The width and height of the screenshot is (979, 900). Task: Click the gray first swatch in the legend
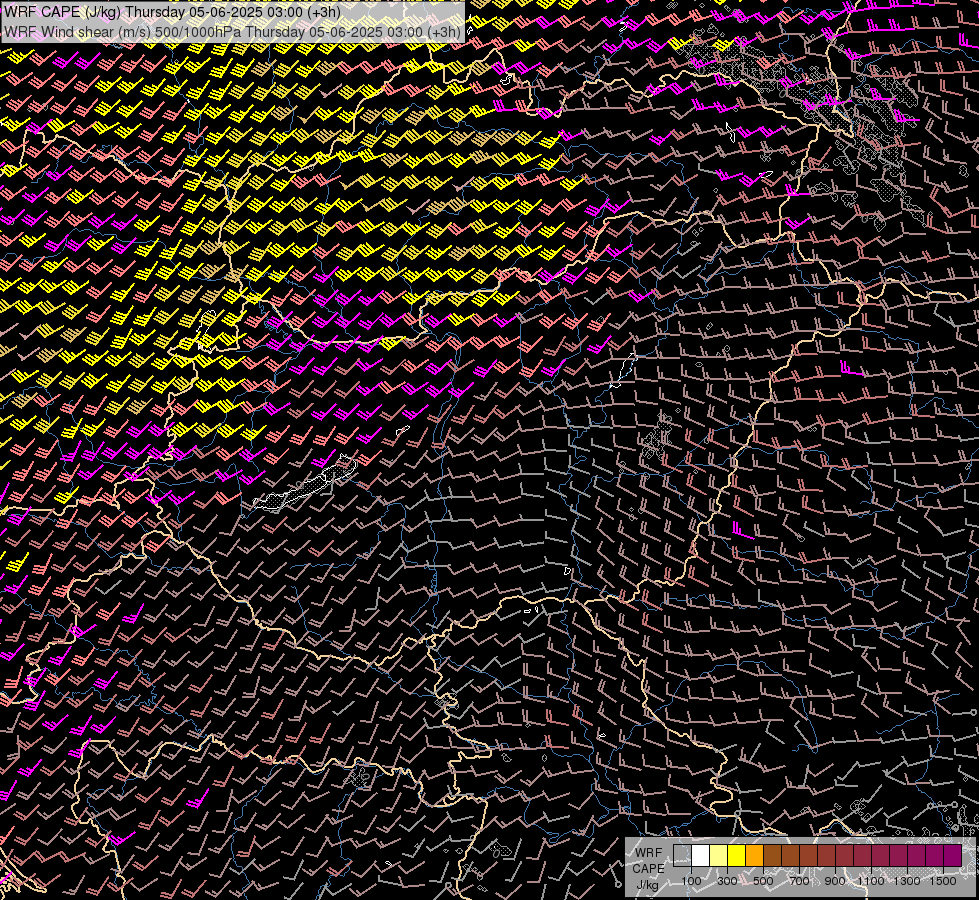[x=682, y=856]
